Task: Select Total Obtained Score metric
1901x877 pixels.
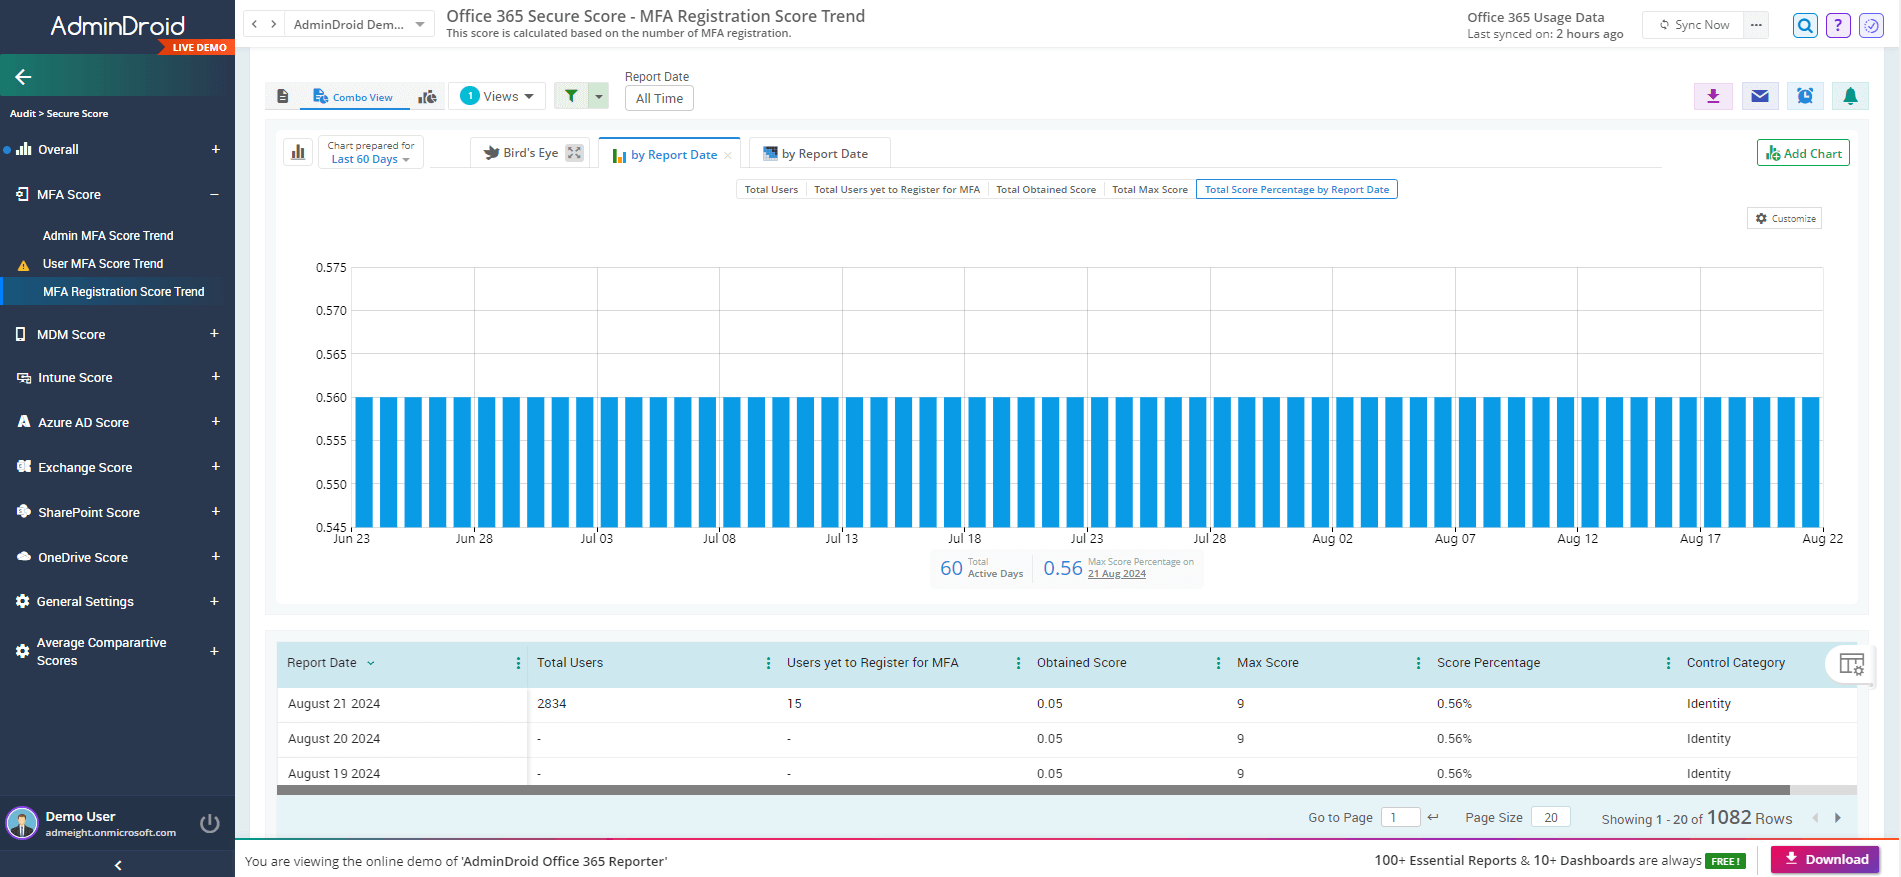Action: [1046, 189]
